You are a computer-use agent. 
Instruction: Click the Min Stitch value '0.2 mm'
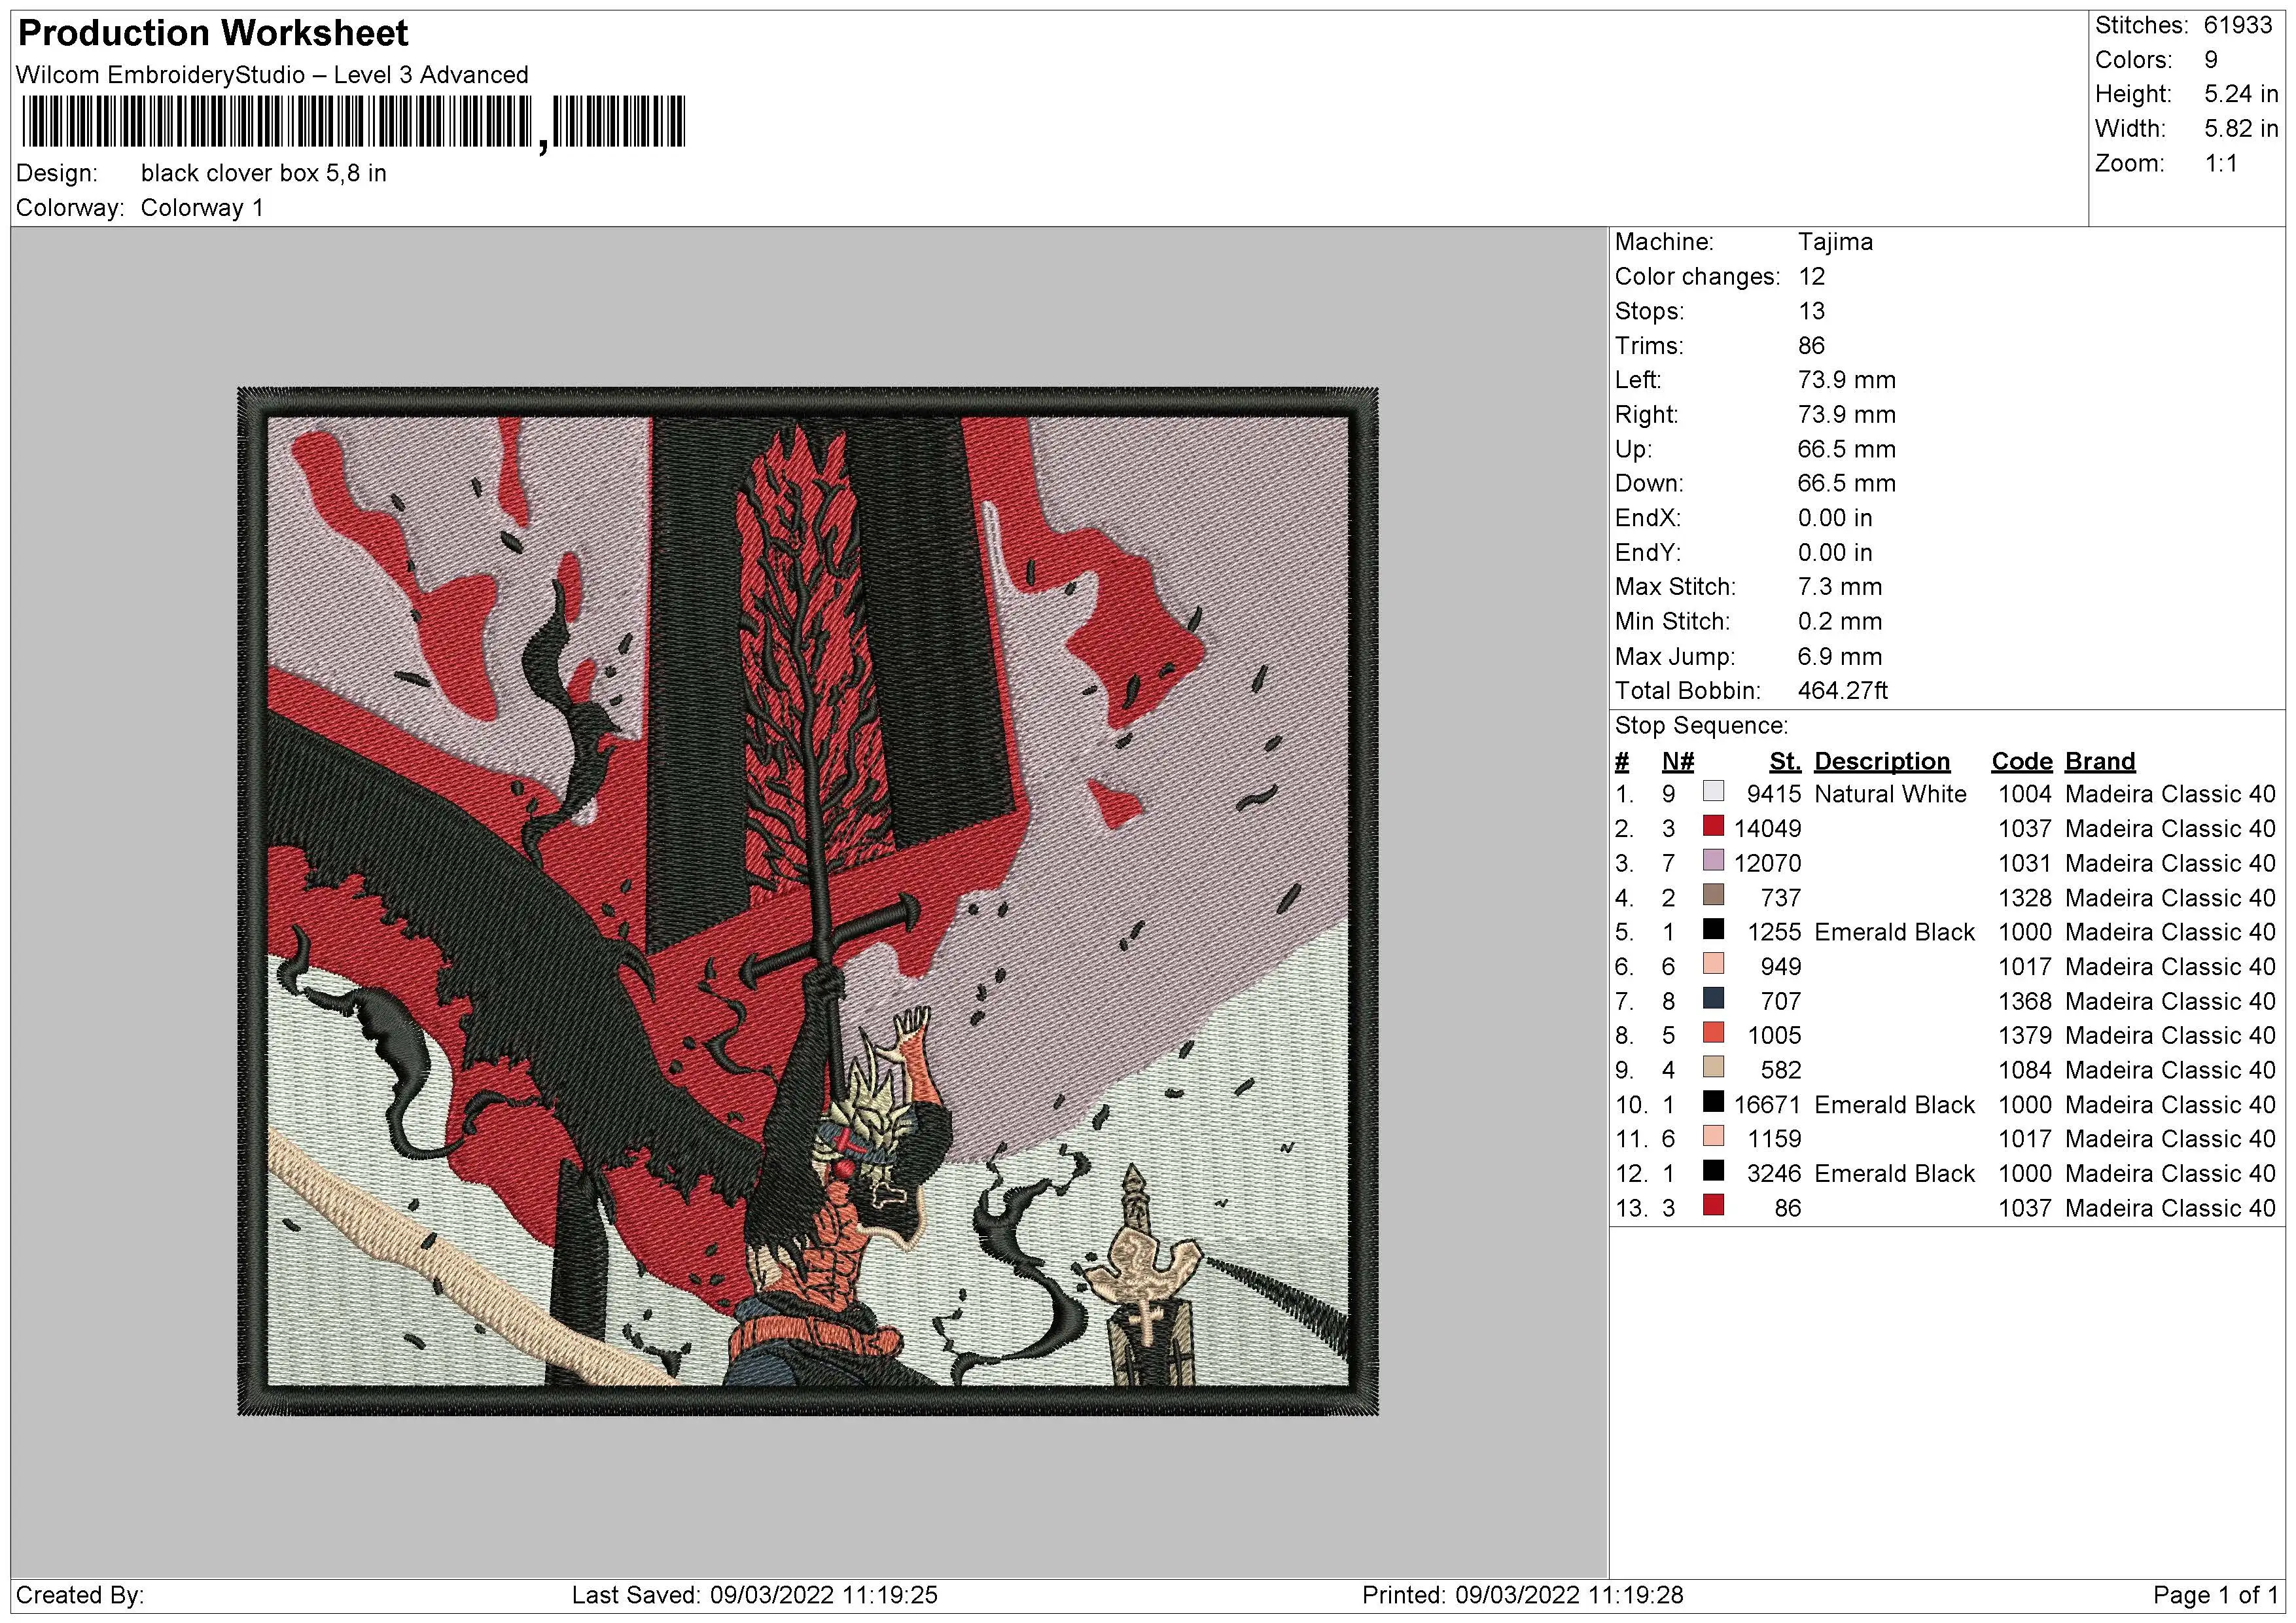(1840, 622)
